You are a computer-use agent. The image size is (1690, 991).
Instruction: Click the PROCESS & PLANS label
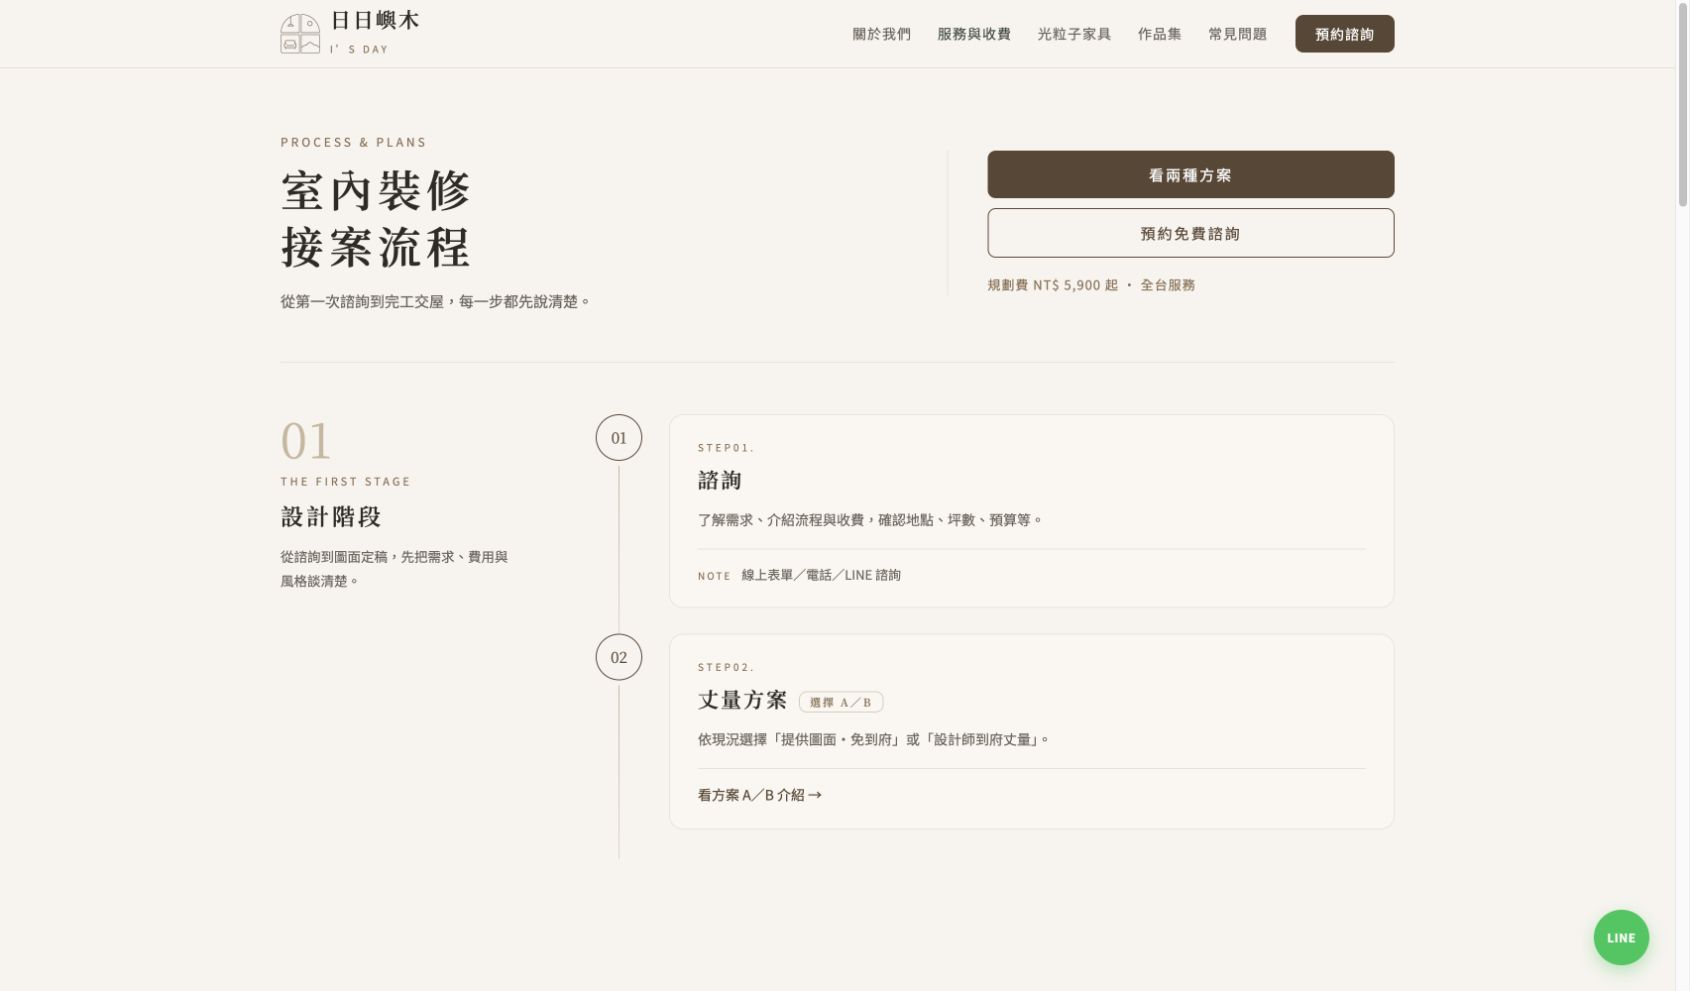(353, 142)
